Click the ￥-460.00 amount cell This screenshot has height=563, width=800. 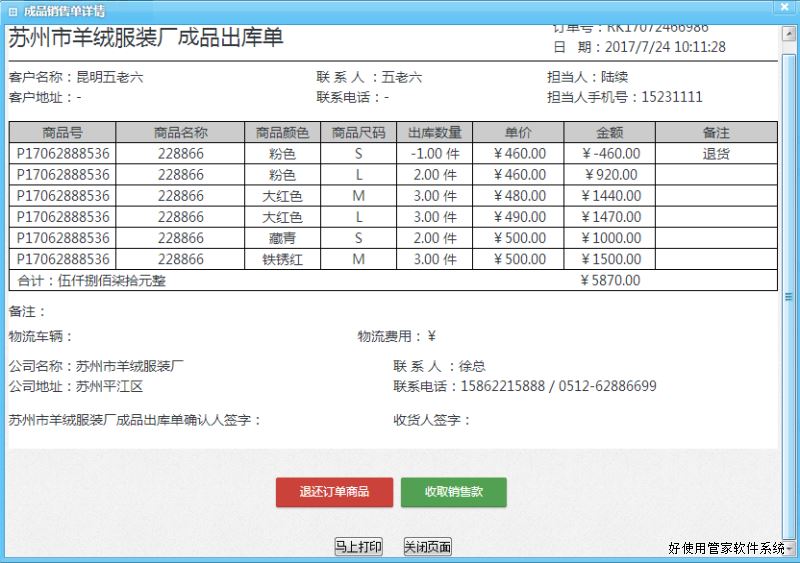[x=609, y=154]
